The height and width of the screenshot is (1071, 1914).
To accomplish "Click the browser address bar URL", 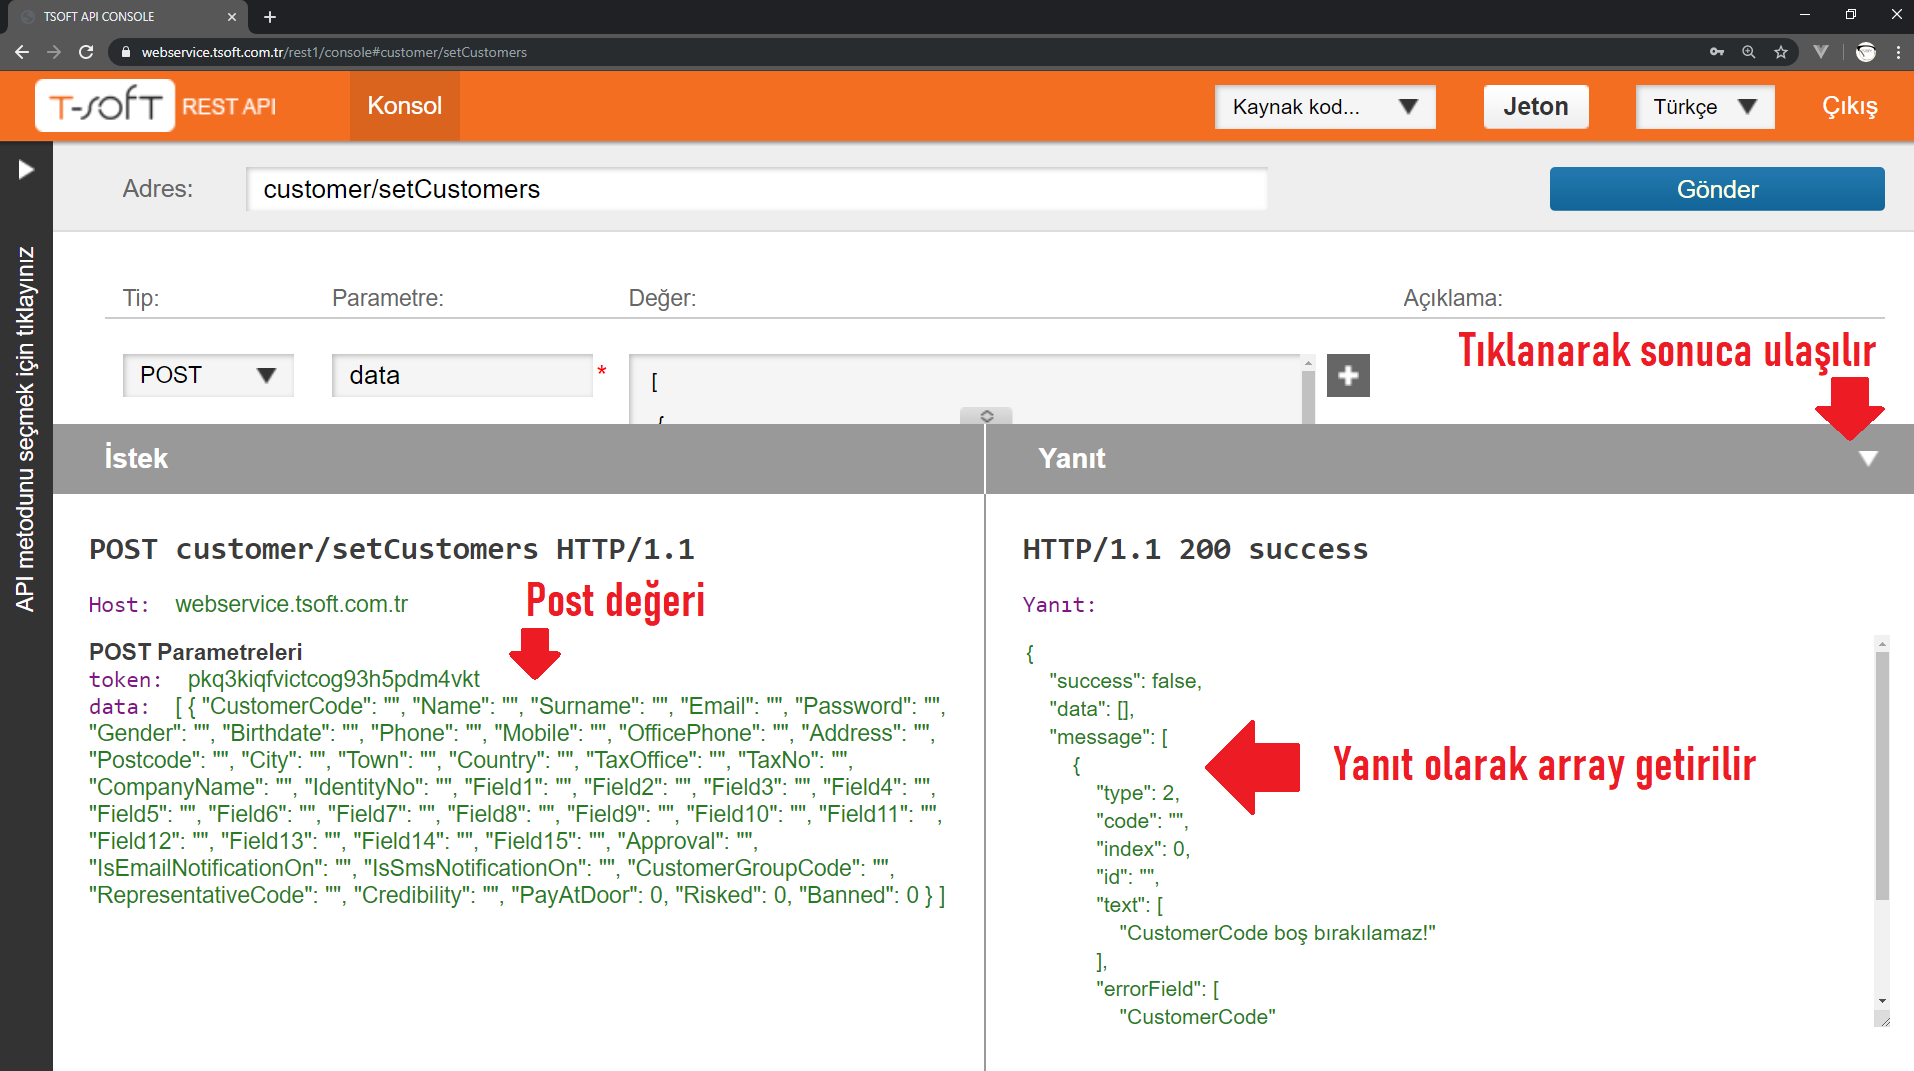I will pyautogui.click(x=334, y=52).
